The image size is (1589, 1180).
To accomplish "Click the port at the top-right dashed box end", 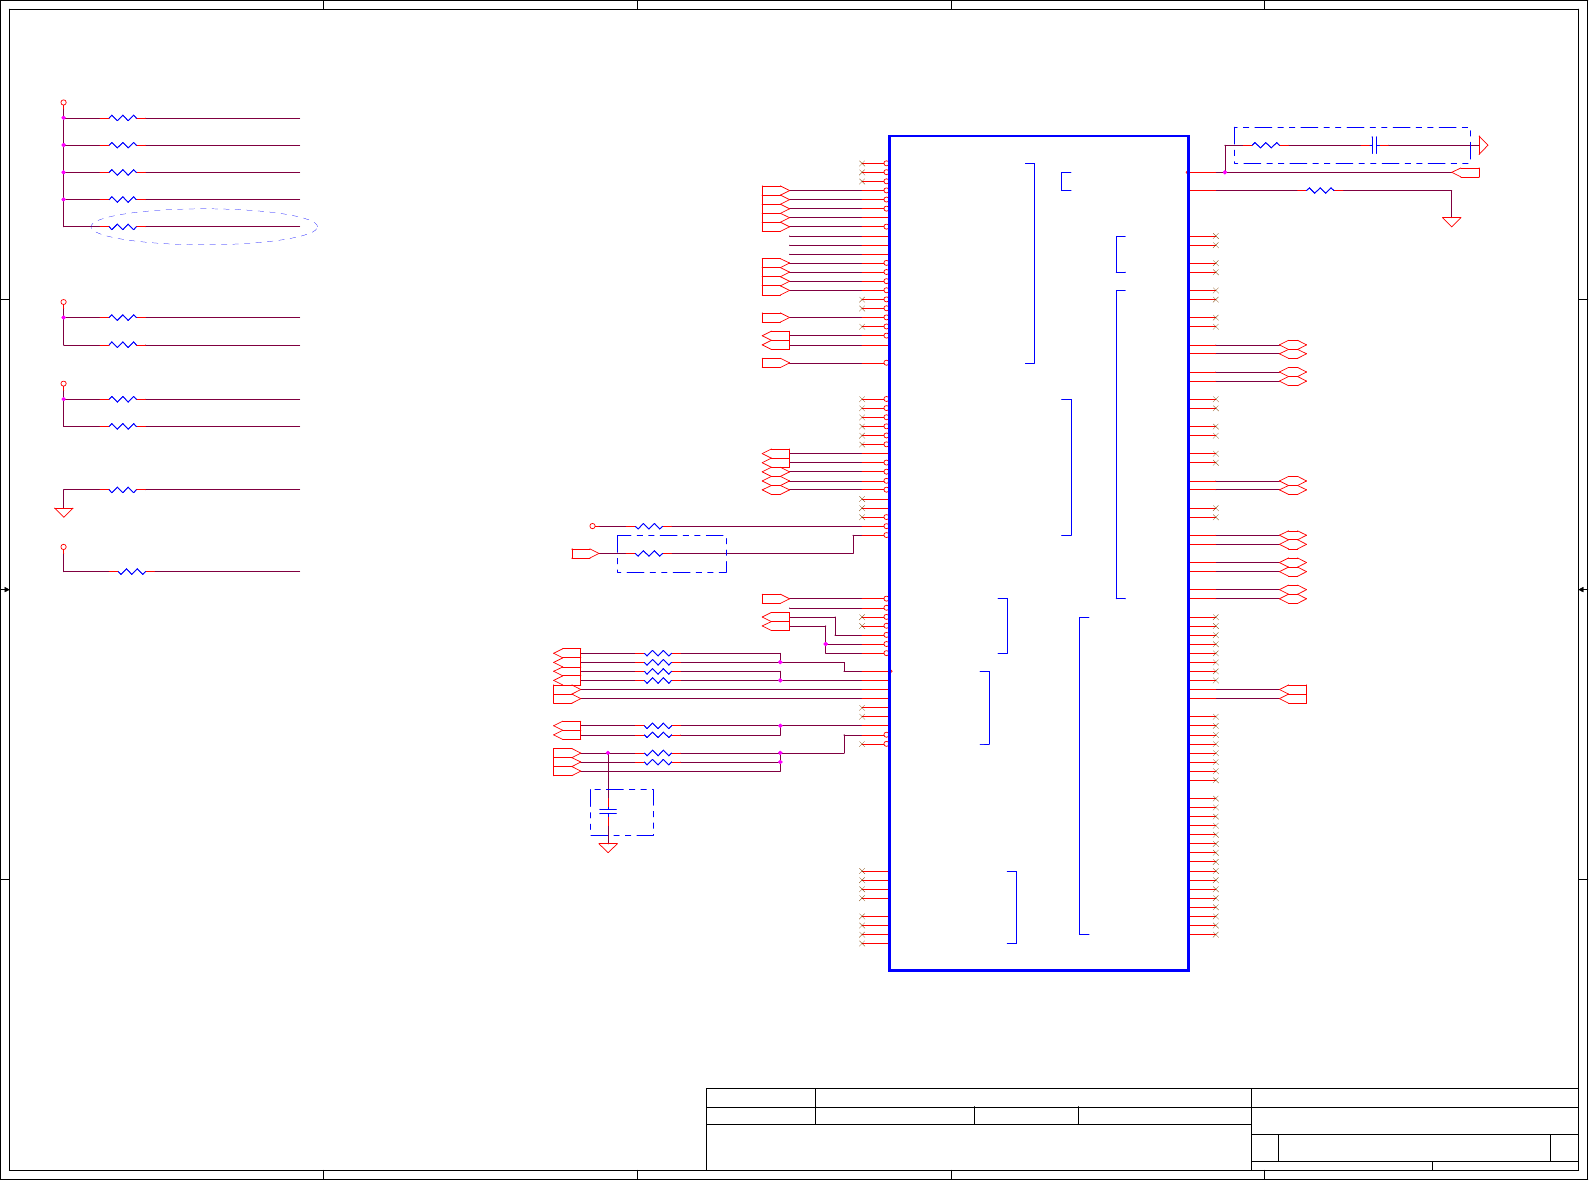I will coord(1481,145).
